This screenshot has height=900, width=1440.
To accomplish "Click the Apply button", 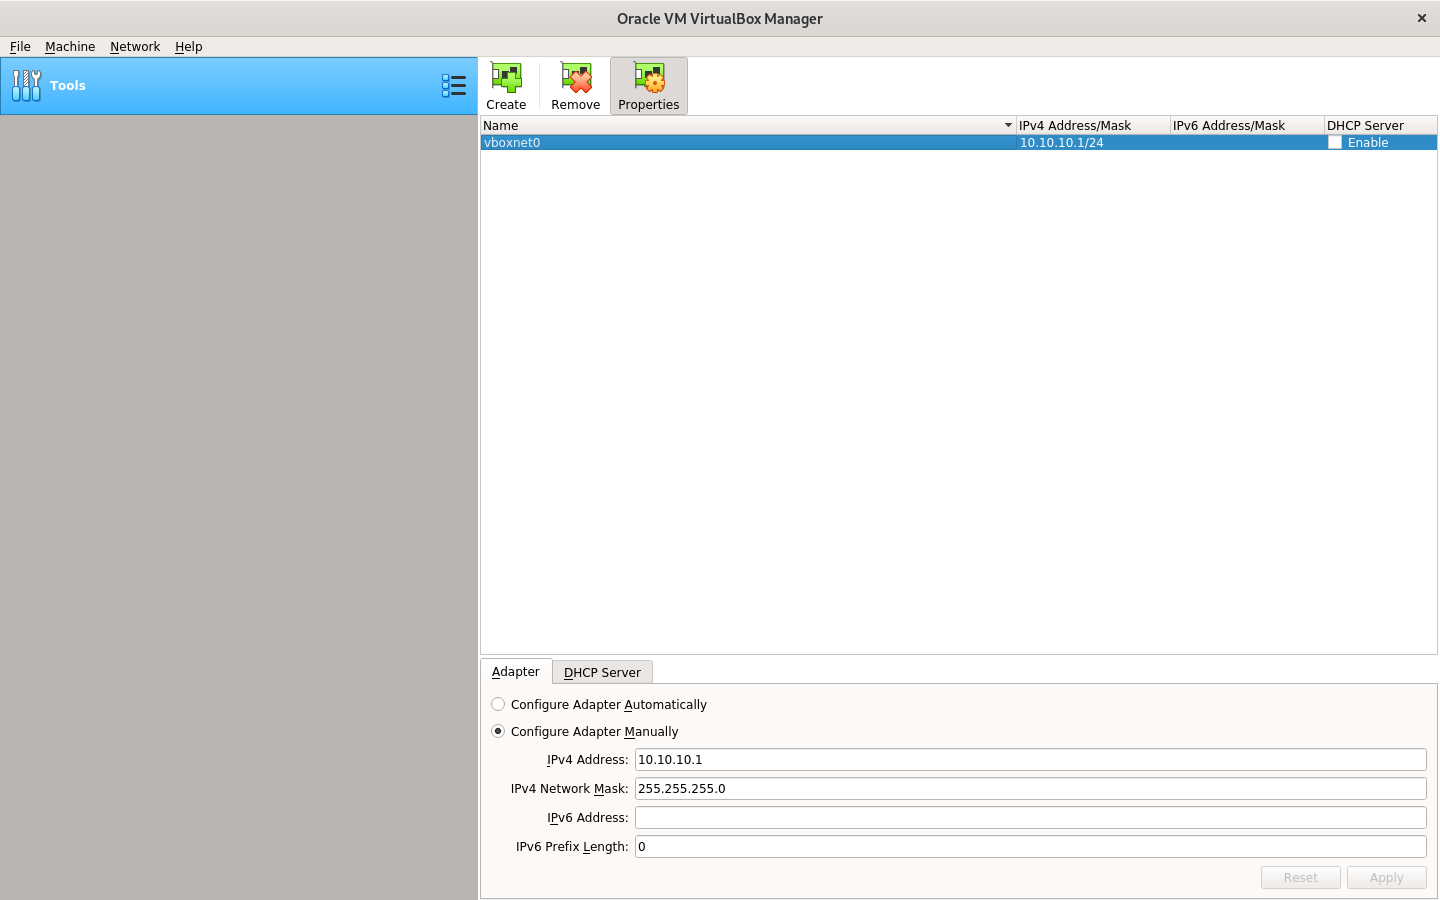I will pyautogui.click(x=1386, y=877).
